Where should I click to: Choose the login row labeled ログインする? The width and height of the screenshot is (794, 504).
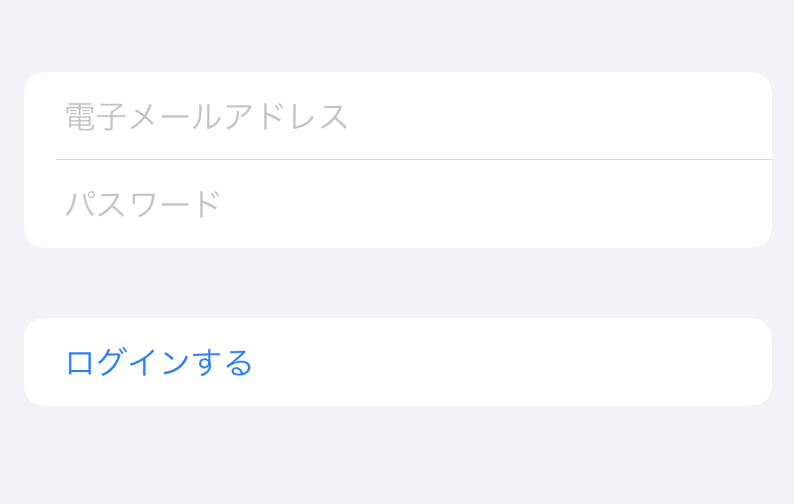398,362
